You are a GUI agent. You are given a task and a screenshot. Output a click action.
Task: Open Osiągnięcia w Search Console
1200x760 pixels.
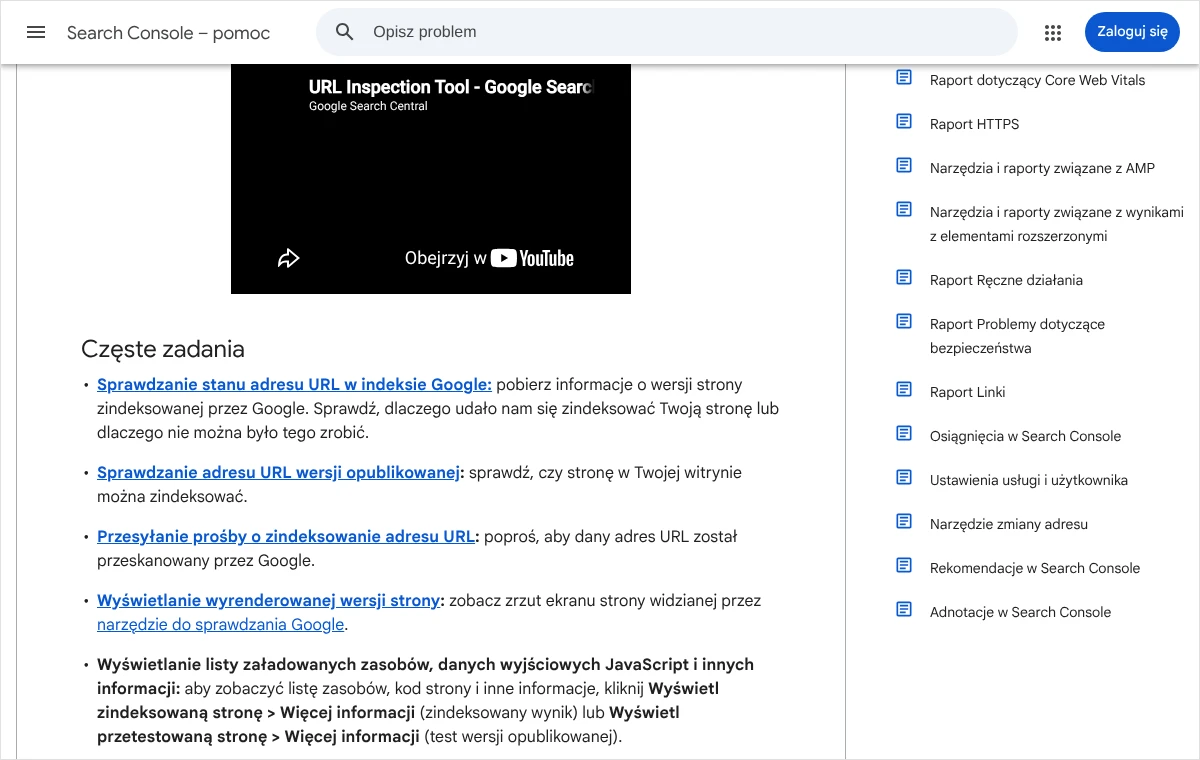point(1025,436)
